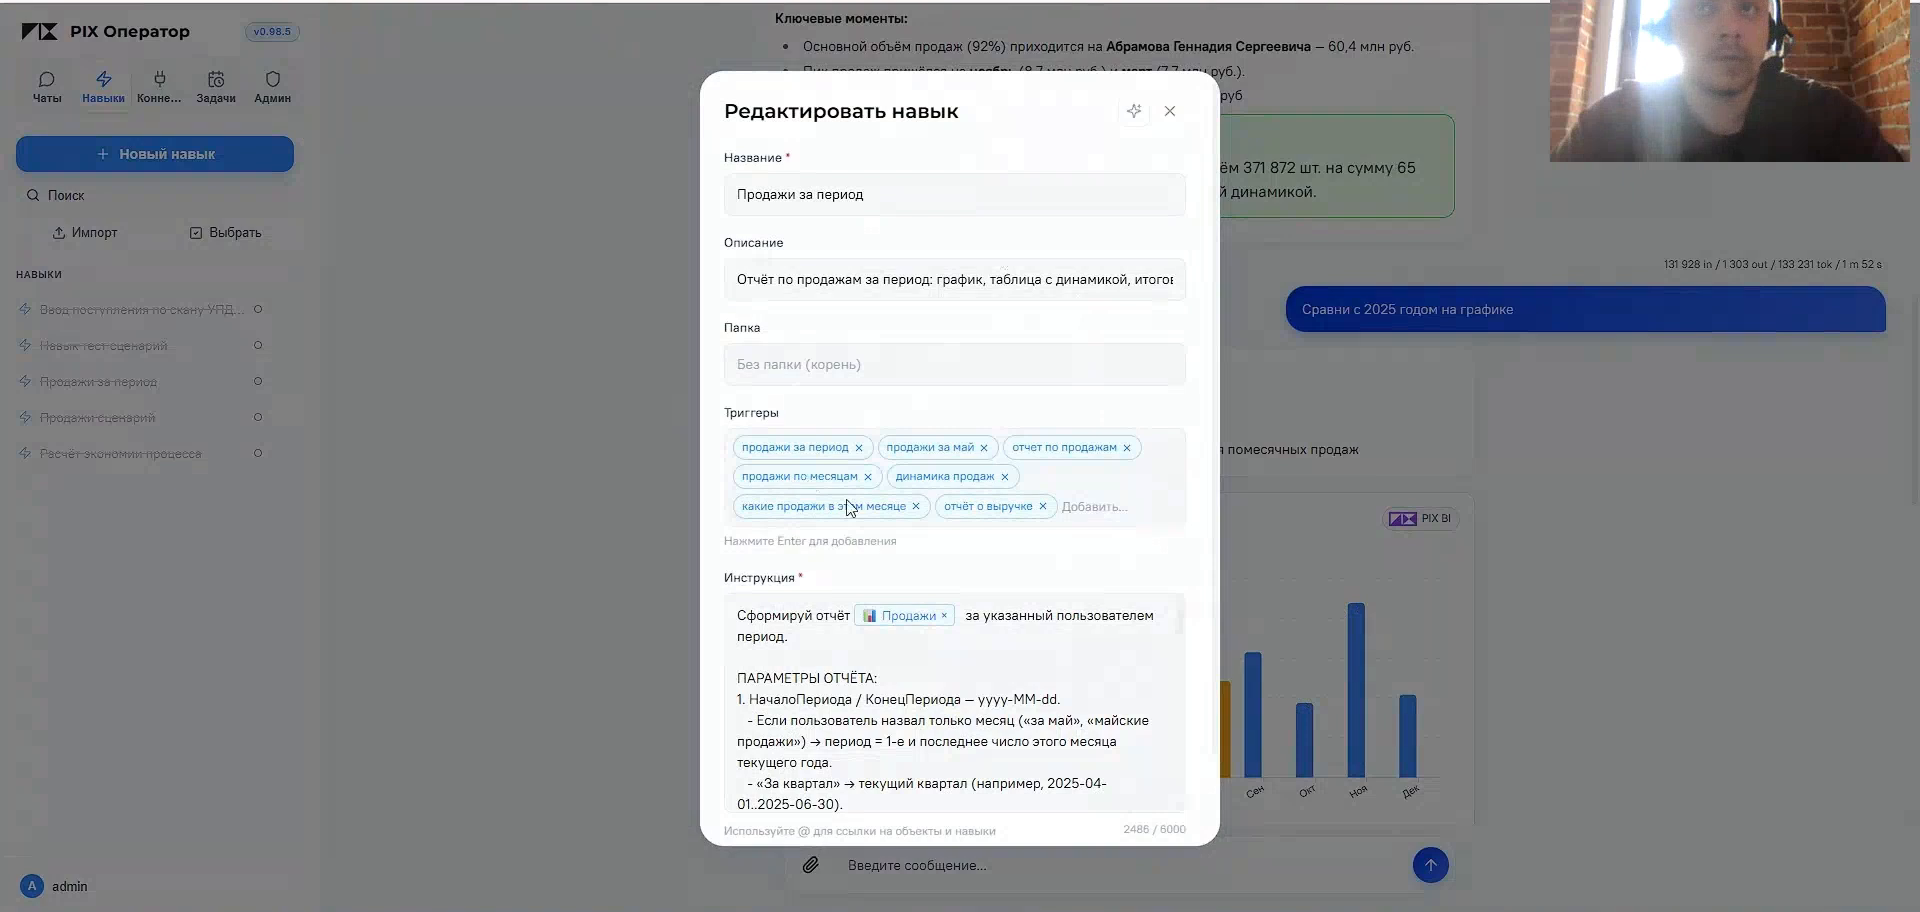The height and width of the screenshot is (912, 1920).
Task: Click the AI sparkle icon in dialog header
Action: (x=1134, y=111)
